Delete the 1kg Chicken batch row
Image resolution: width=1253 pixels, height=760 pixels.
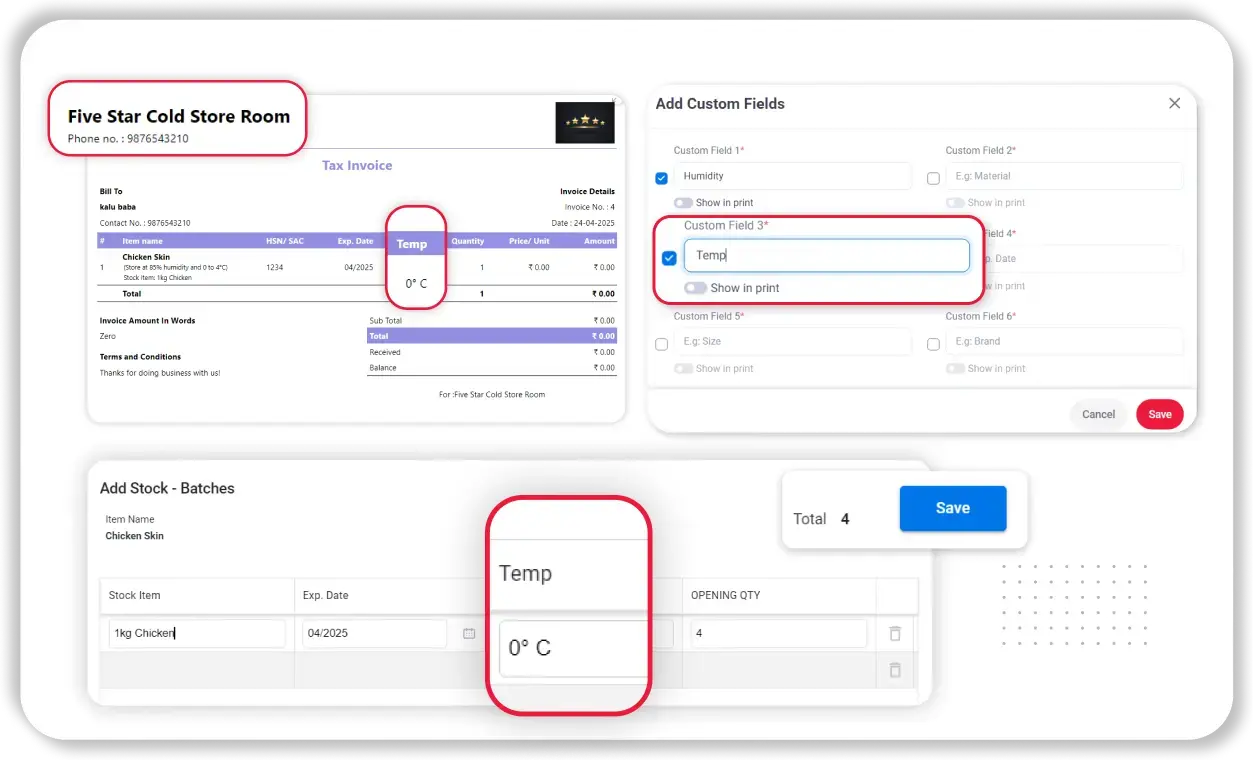click(x=895, y=634)
